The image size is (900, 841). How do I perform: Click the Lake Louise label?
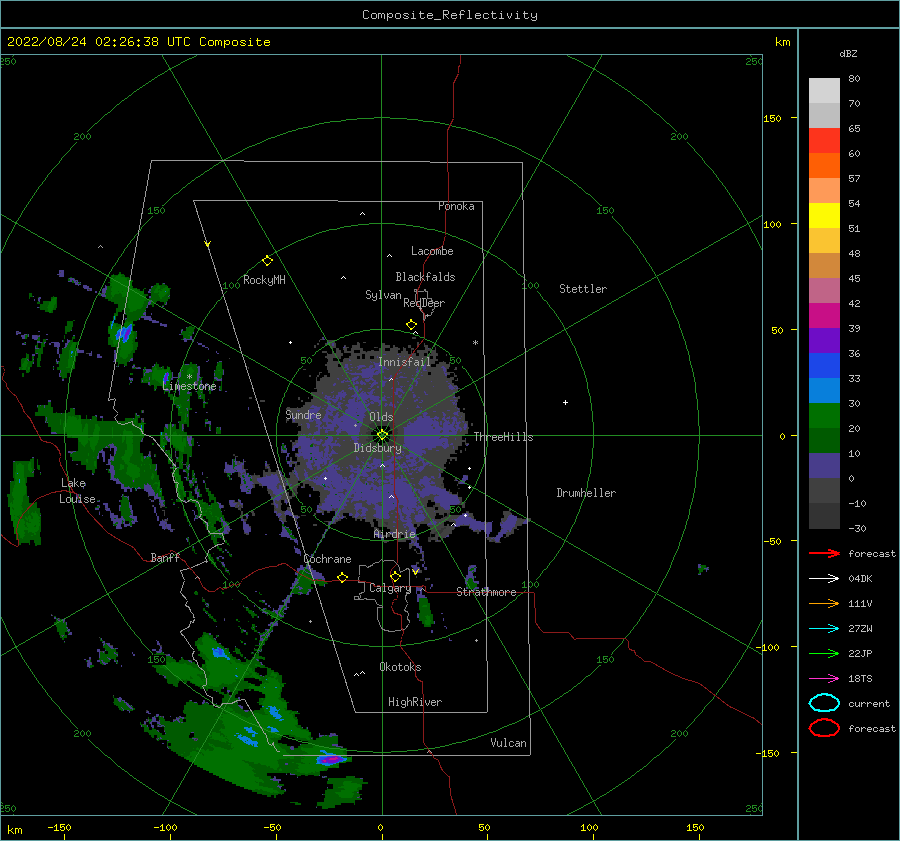77,491
